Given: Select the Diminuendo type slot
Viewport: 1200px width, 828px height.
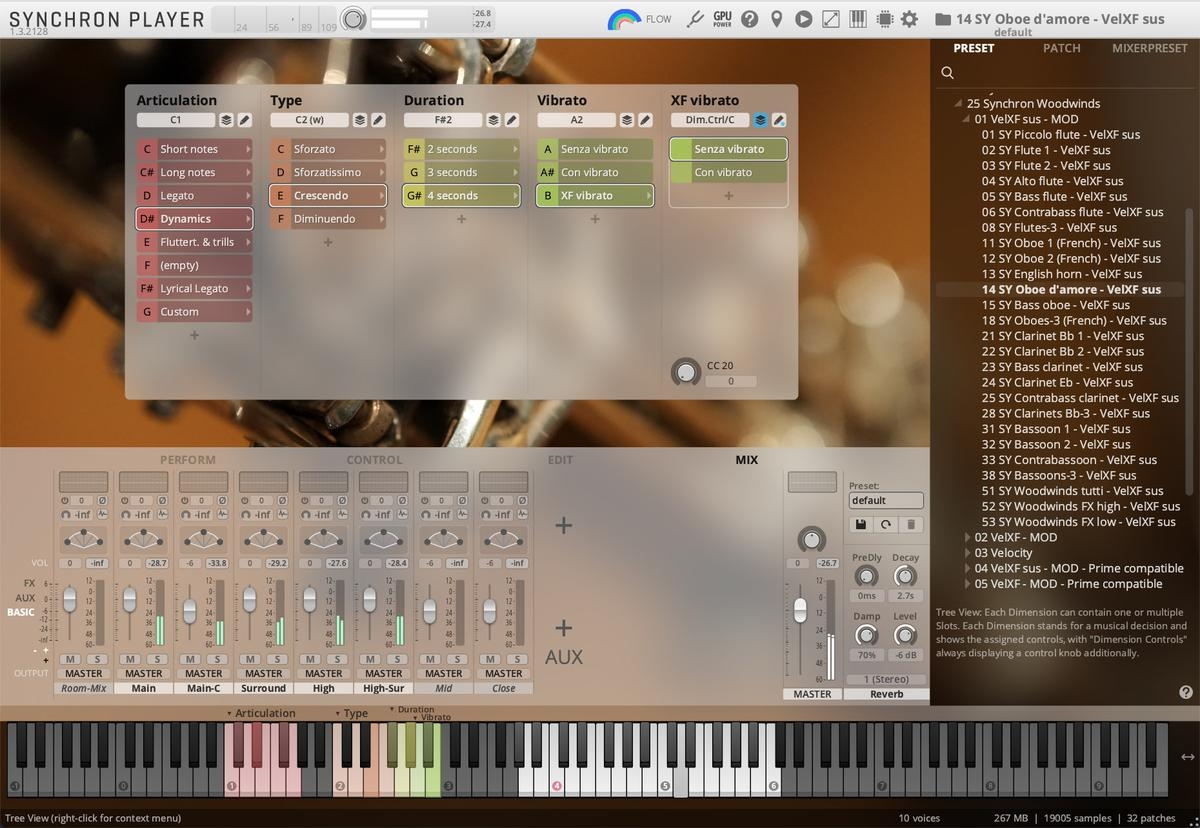Looking at the screenshot, I should (327, 219).
